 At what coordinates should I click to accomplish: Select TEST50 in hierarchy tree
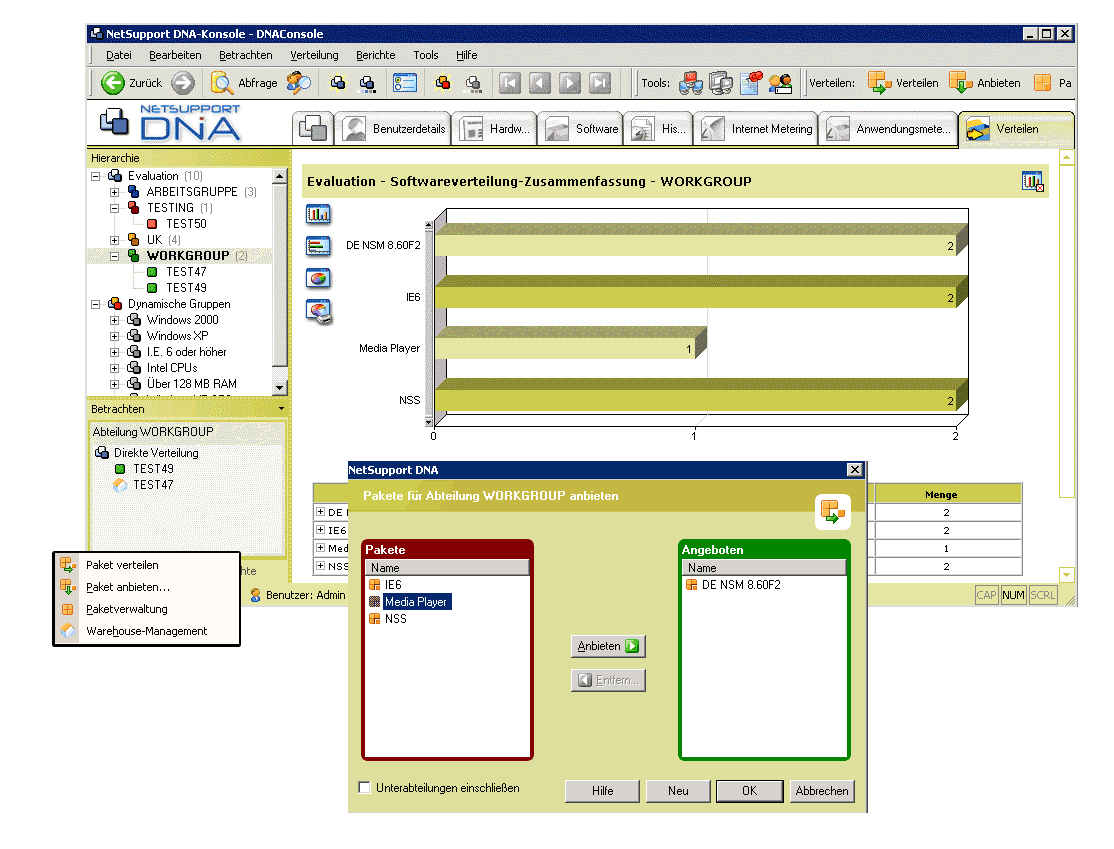pos(177,224)
